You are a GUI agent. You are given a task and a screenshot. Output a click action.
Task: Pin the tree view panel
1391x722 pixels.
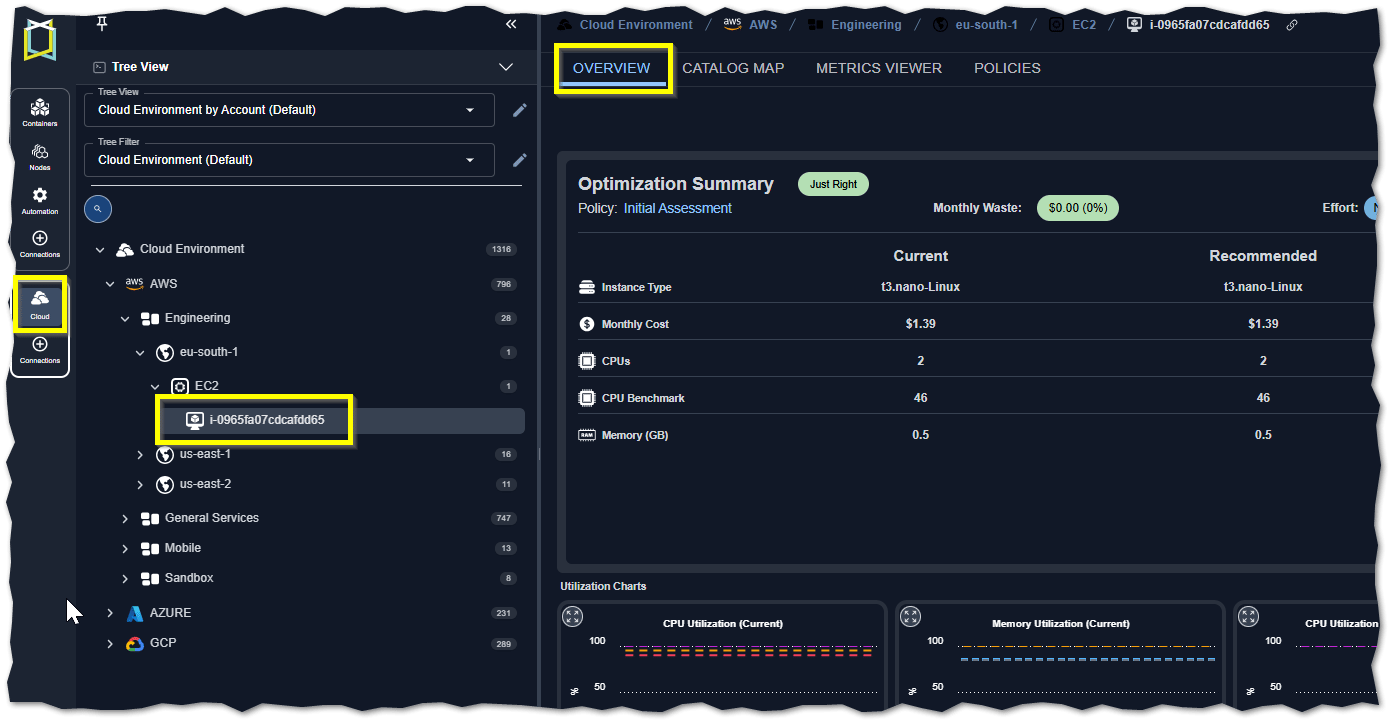pos(101,24)
